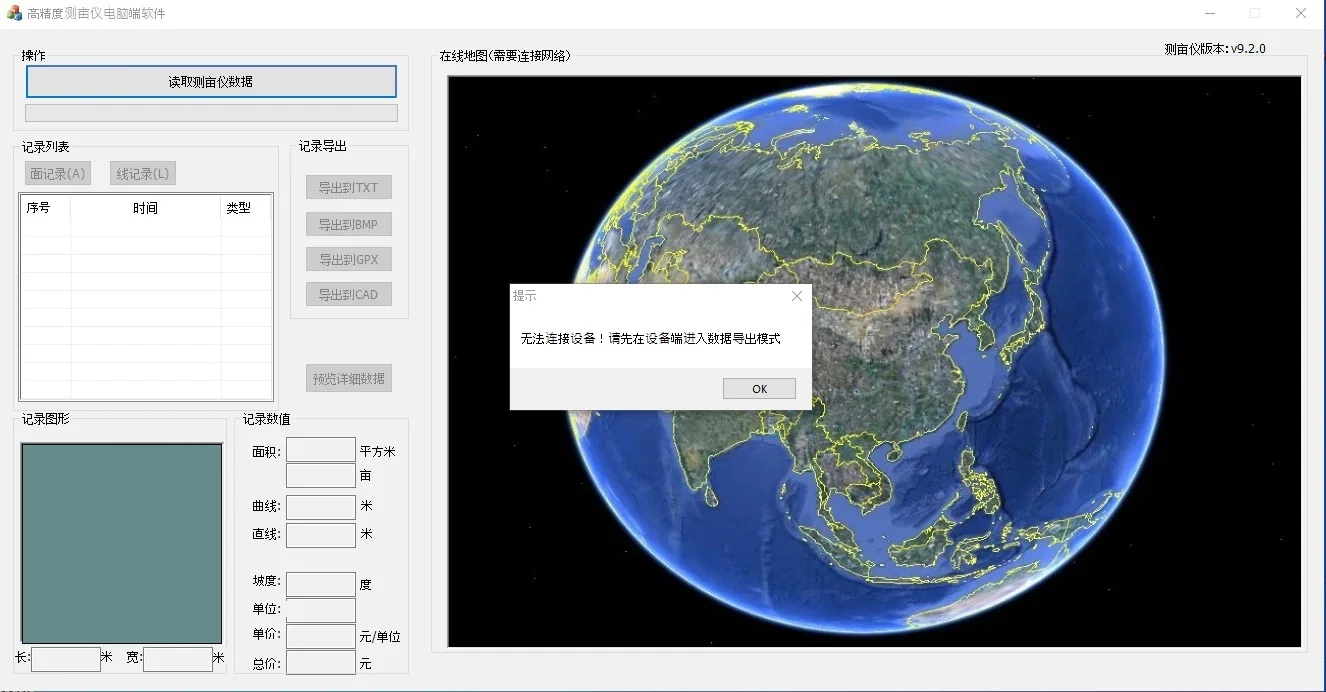This screenshot has width=1326, height=692.
Task: Click OK in the 提示 dialog
Action: (759, 389)
